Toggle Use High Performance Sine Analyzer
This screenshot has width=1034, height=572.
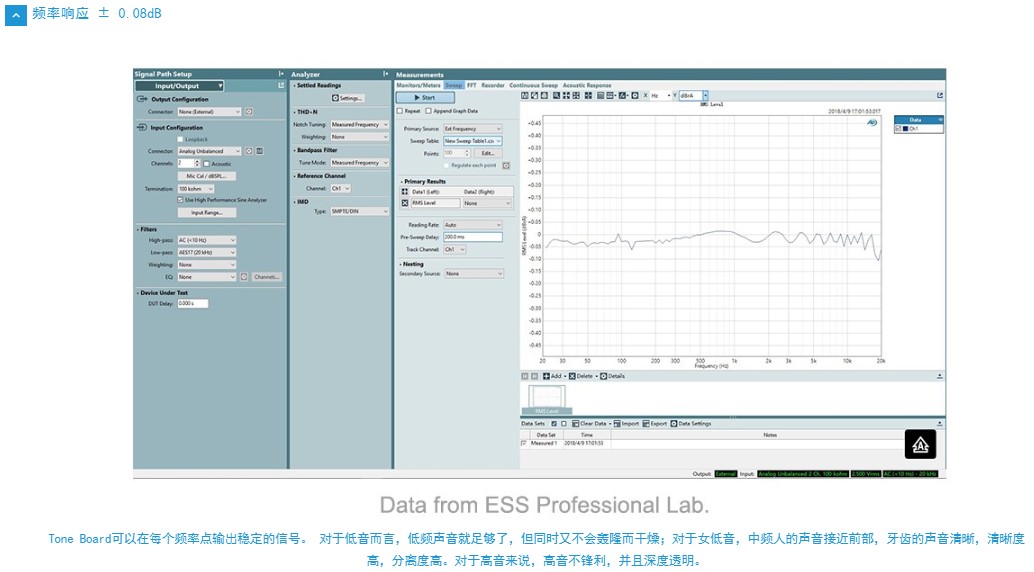[180, 200]
